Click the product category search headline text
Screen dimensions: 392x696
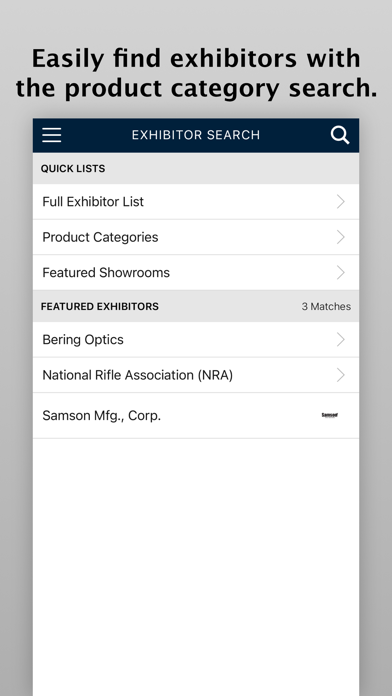click(x=196, y=73)
